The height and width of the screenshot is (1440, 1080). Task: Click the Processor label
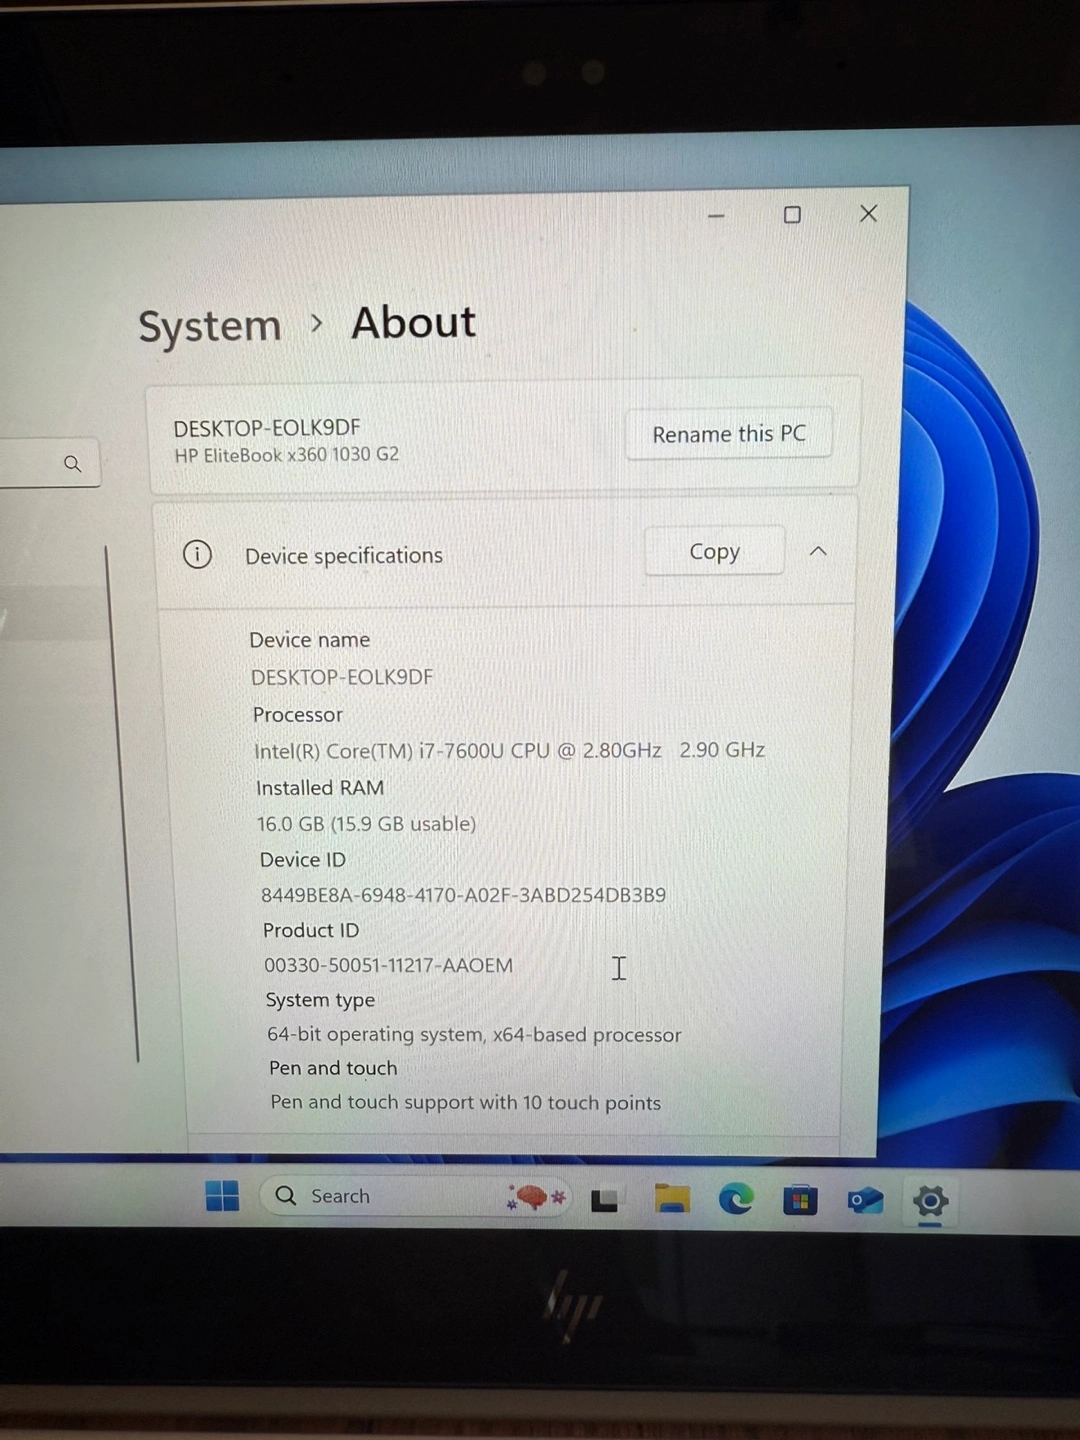click(x=298, y=715)
